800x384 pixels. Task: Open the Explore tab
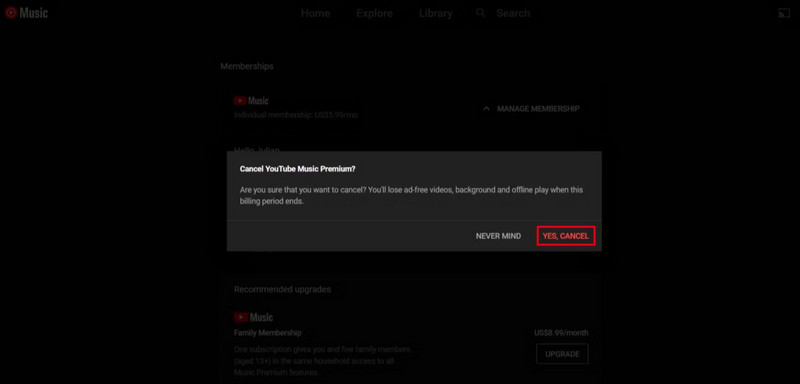pos(374,13)
